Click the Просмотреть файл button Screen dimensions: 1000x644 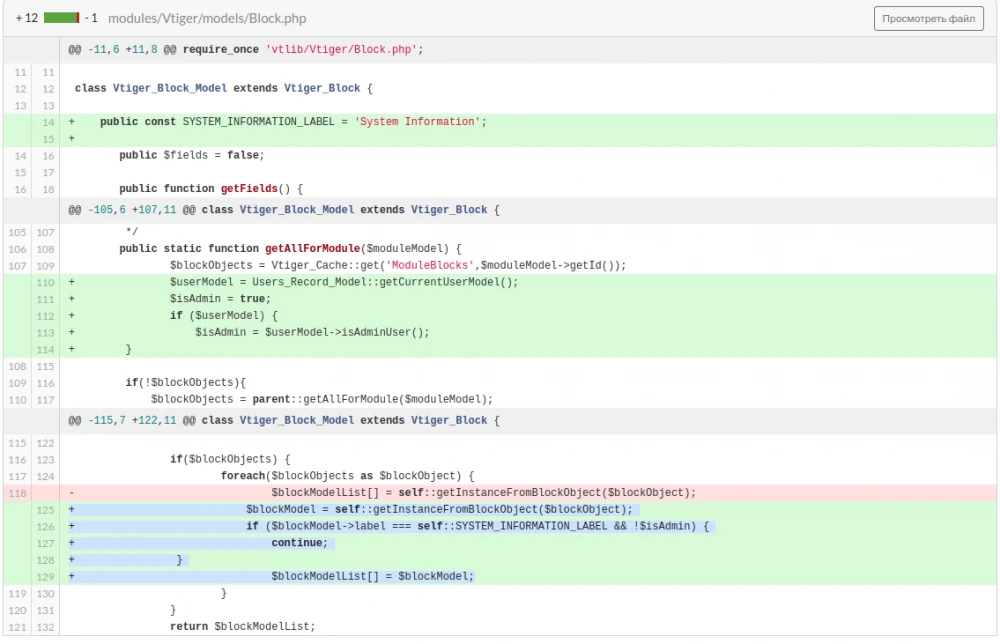928,18
